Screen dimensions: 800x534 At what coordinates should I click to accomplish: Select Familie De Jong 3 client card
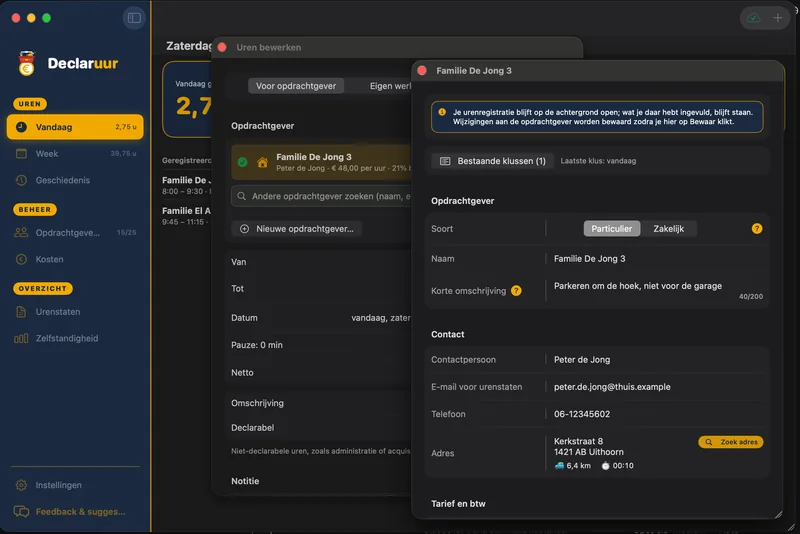pyautogui.click(x=321, y=162)
